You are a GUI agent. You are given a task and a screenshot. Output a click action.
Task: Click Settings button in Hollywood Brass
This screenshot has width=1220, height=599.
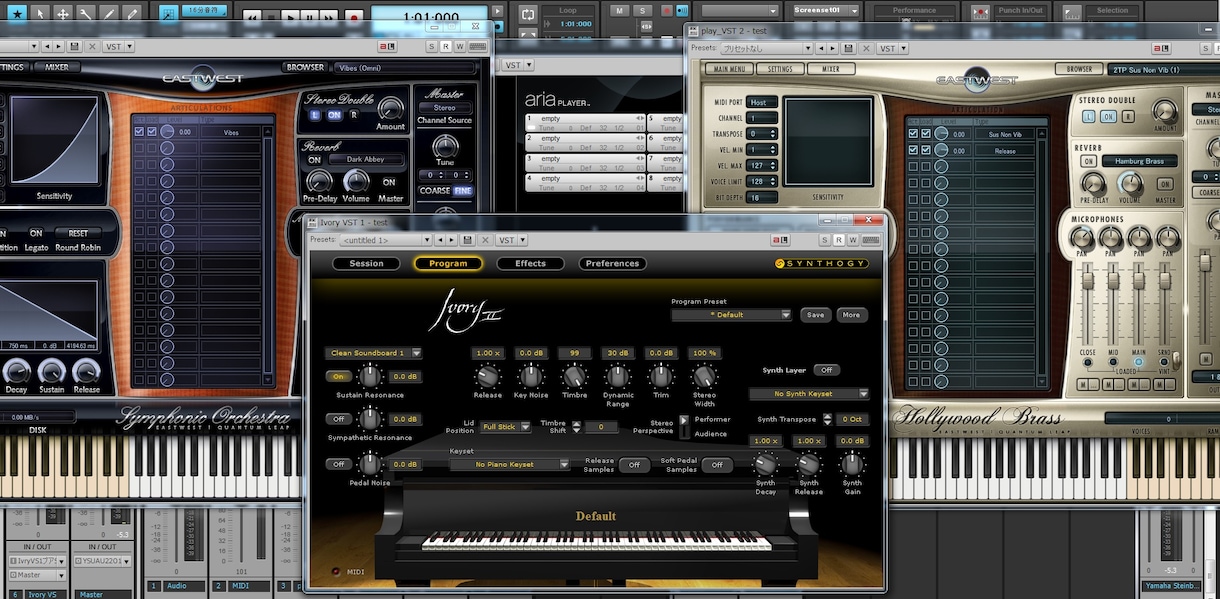click(x=780, y=69)
